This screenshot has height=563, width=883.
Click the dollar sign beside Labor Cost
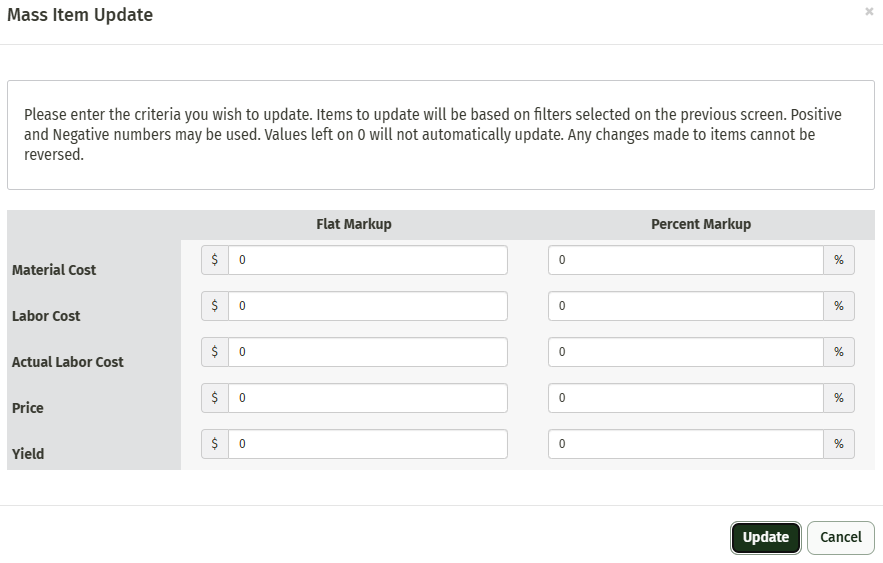pos(215,306)
